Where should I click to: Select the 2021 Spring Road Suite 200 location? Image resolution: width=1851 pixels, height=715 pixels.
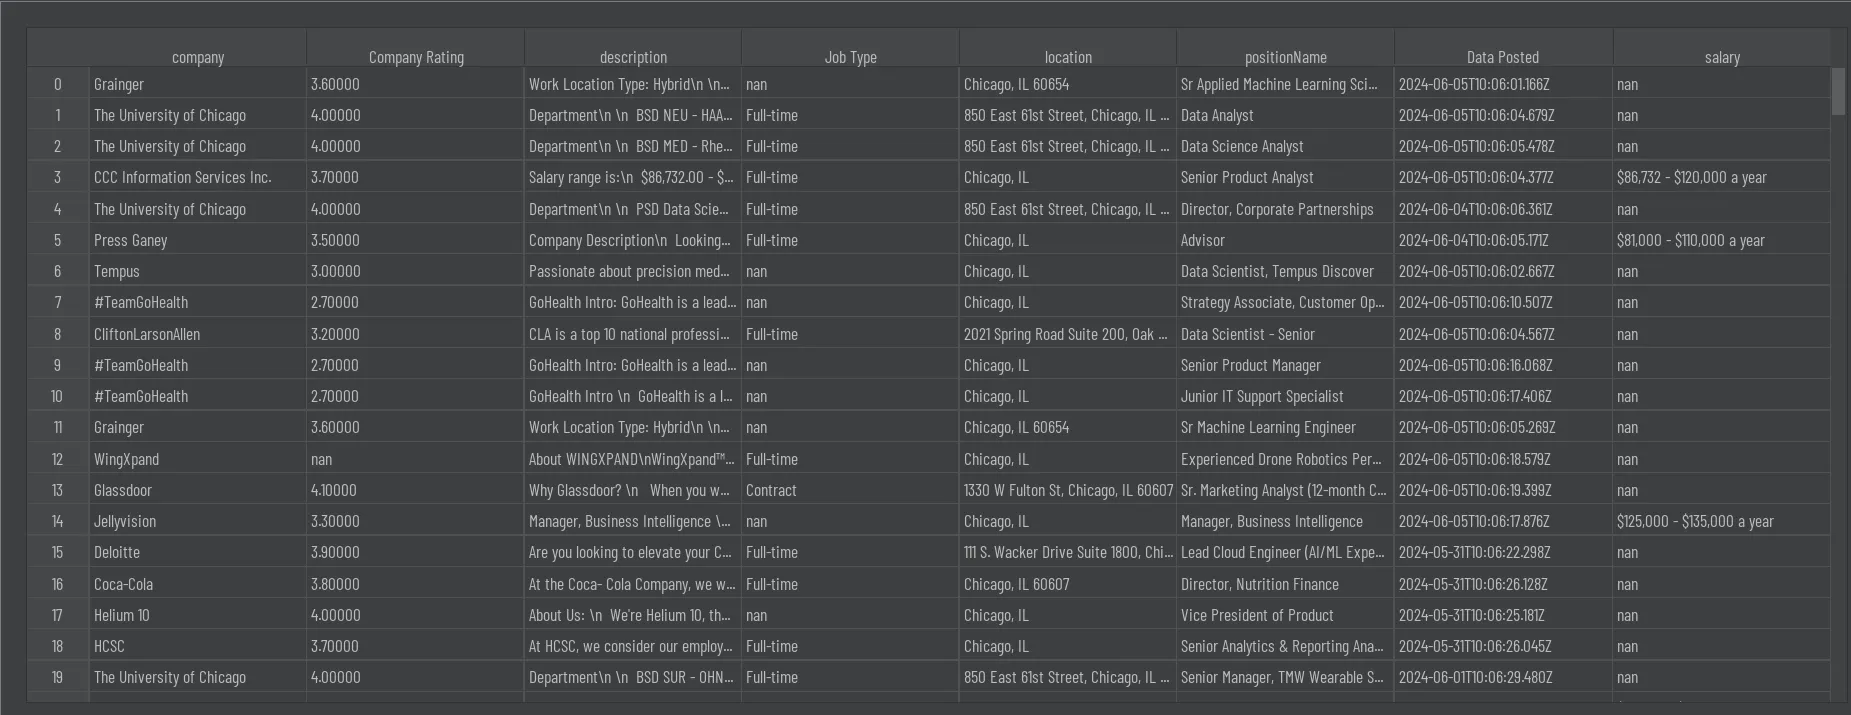point(1068,334)
